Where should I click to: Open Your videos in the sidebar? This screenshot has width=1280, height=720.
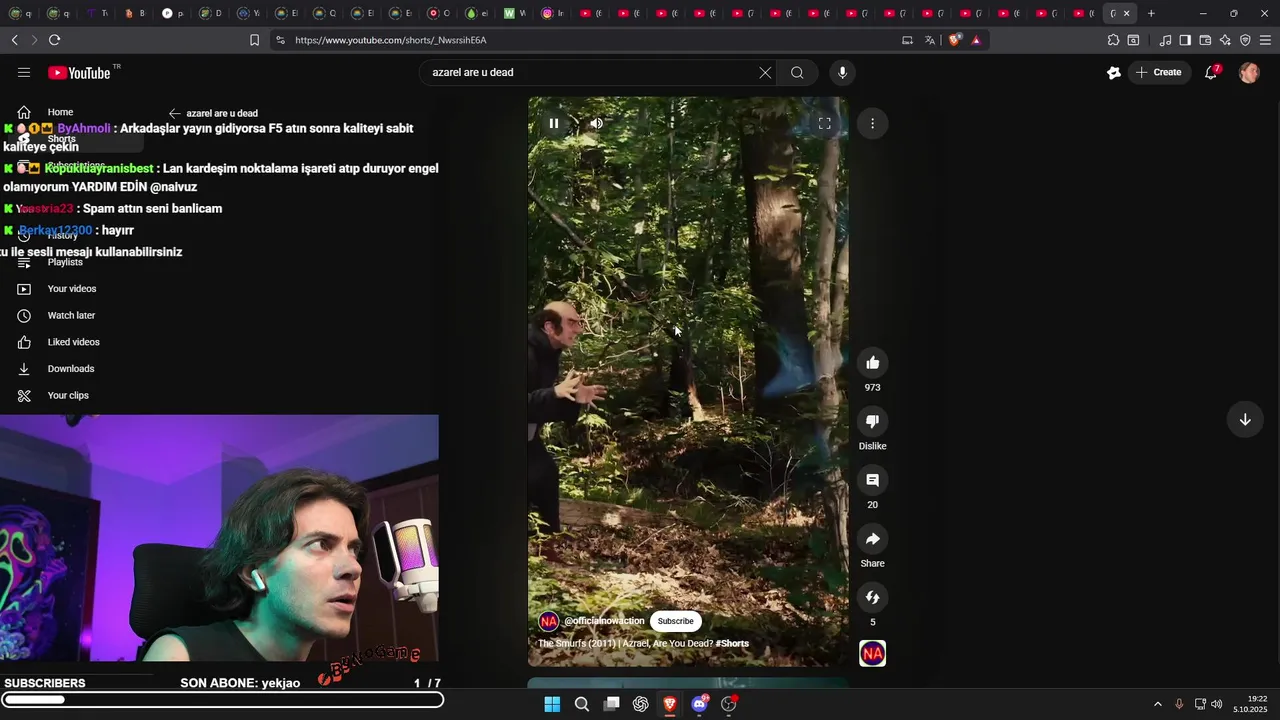click(x=71, y=289)
